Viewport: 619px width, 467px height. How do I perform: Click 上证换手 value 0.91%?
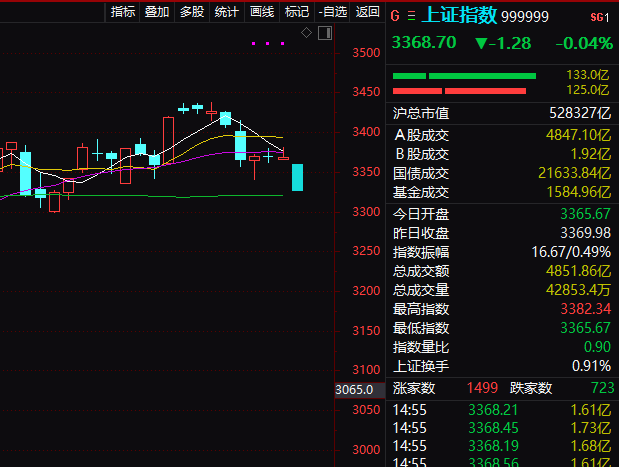591,366
